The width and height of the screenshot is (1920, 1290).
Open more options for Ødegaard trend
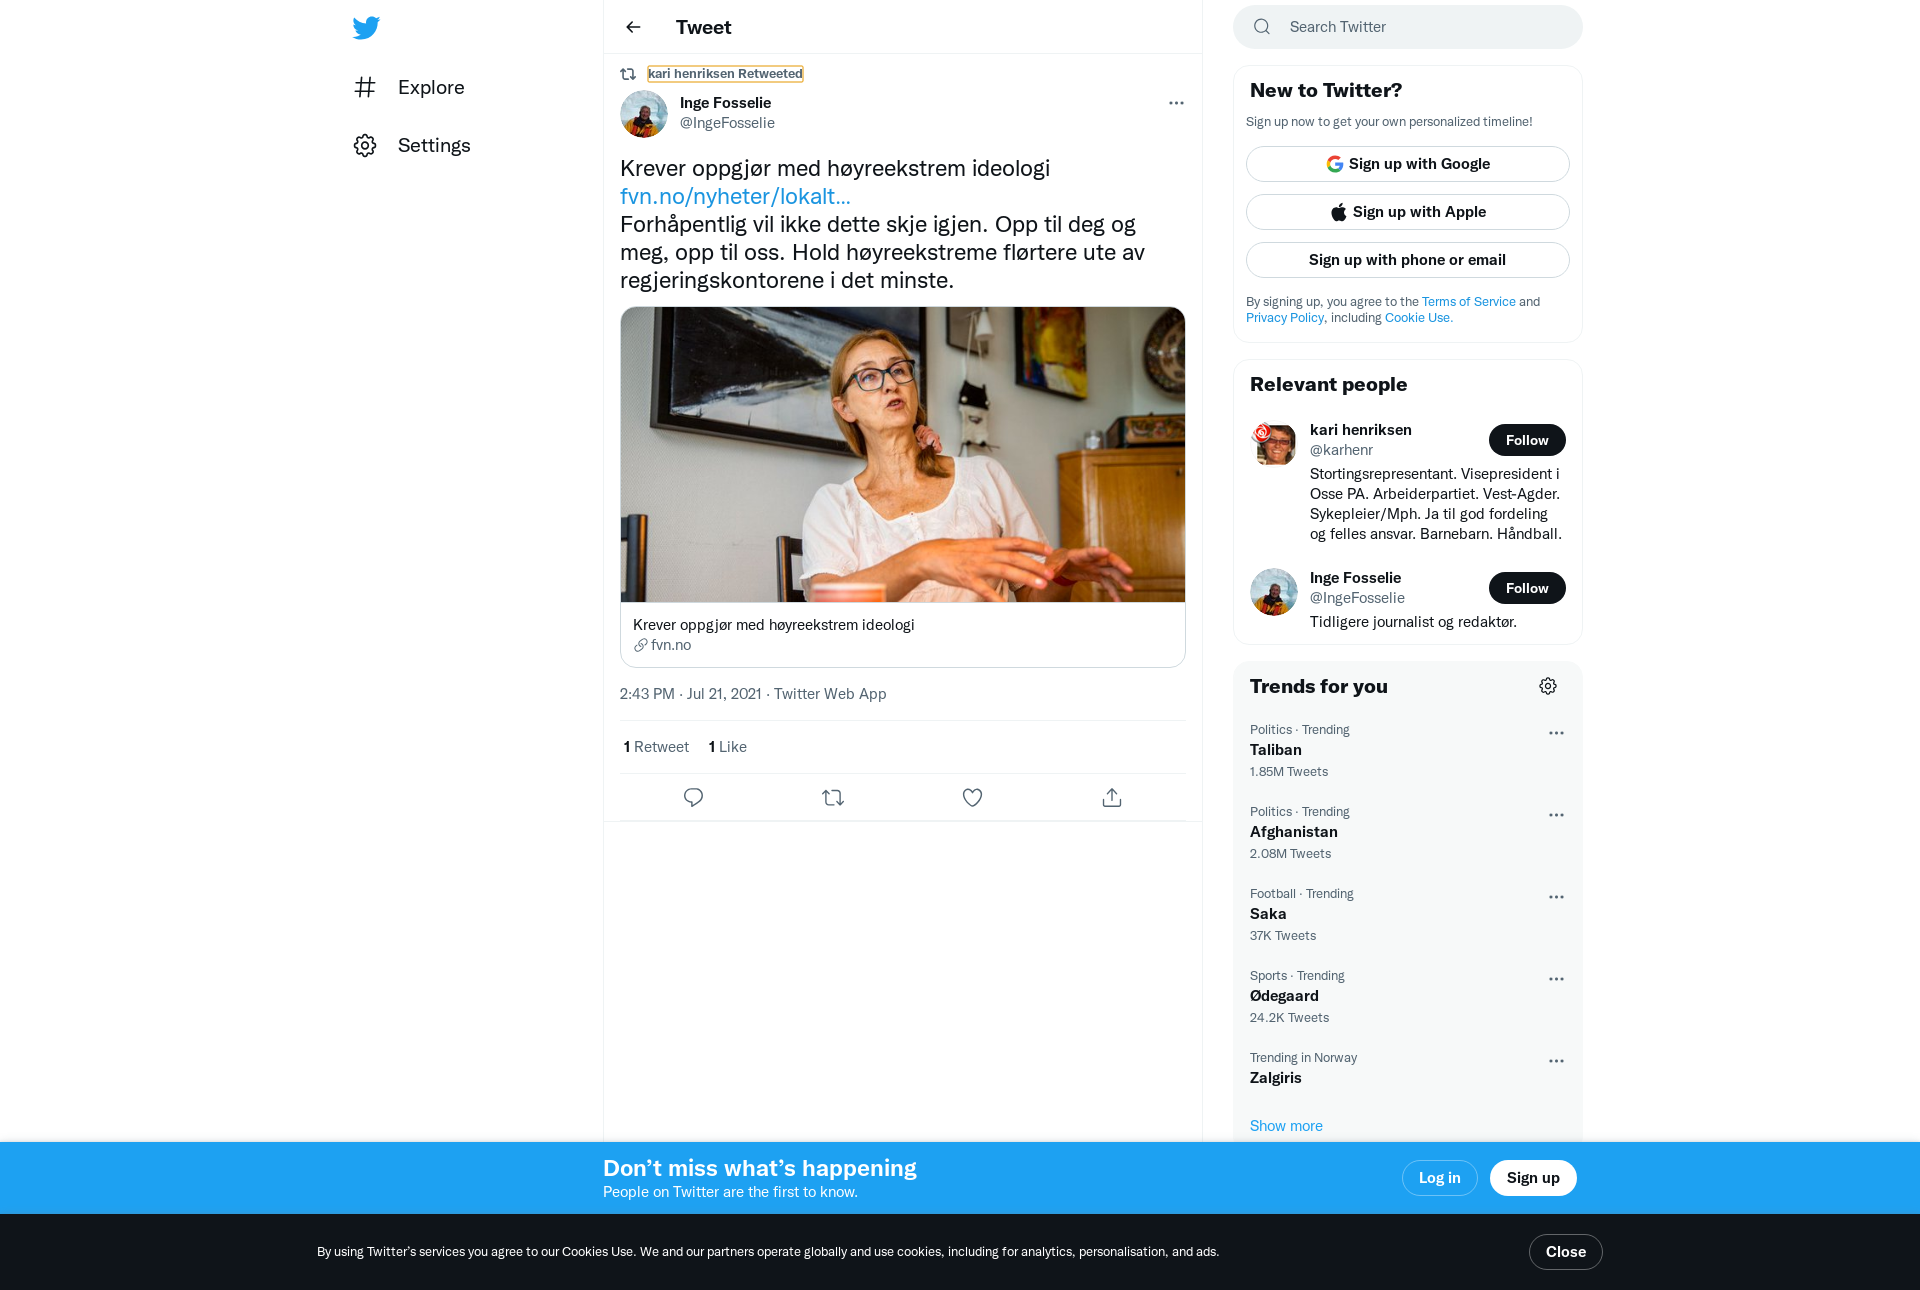click(1556, 979)
